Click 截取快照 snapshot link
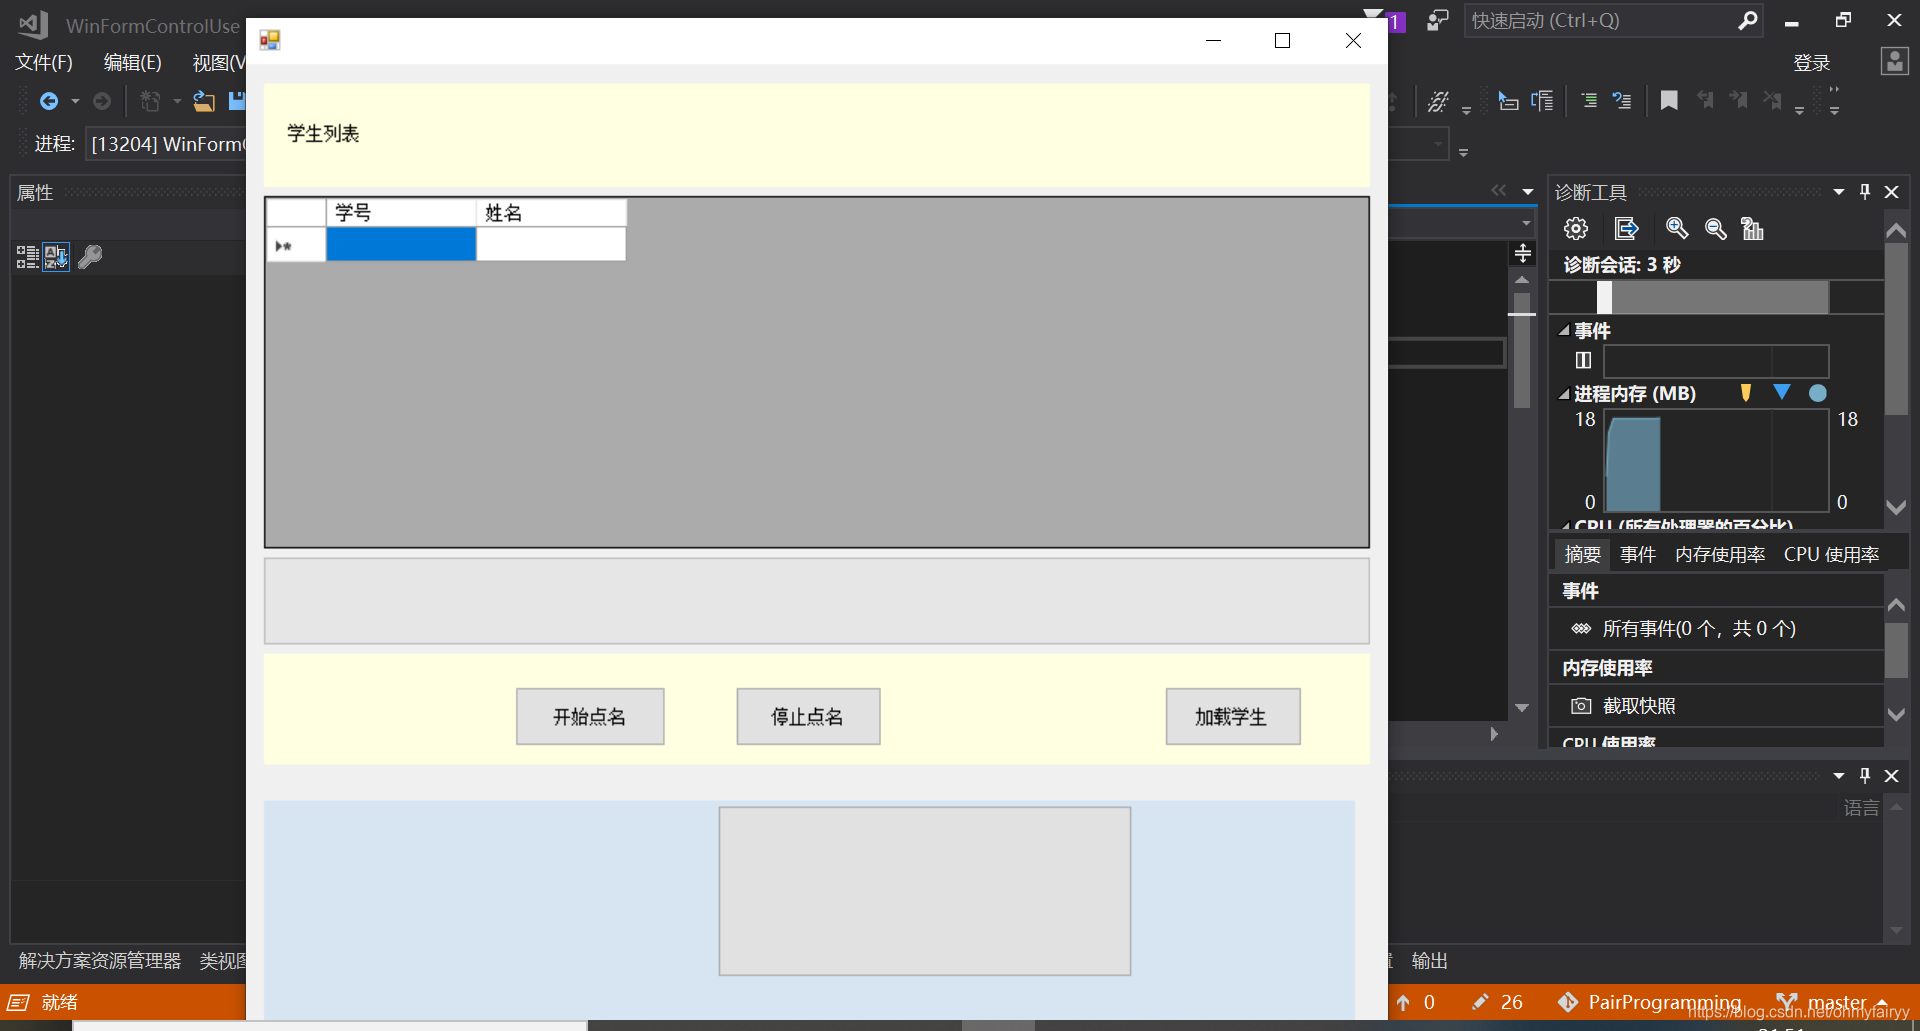This screenshot has height=1031, width=1920. [1639, 706]
